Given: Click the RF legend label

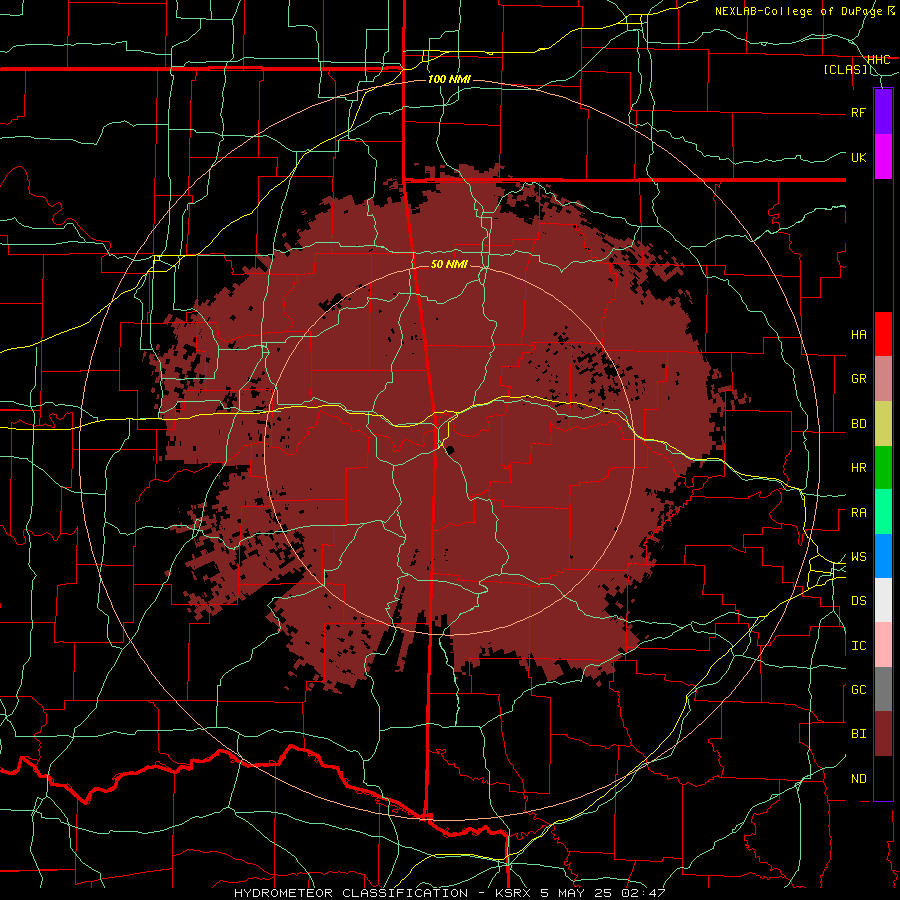Looking at the screenshot, I should [x=859, y=112].
